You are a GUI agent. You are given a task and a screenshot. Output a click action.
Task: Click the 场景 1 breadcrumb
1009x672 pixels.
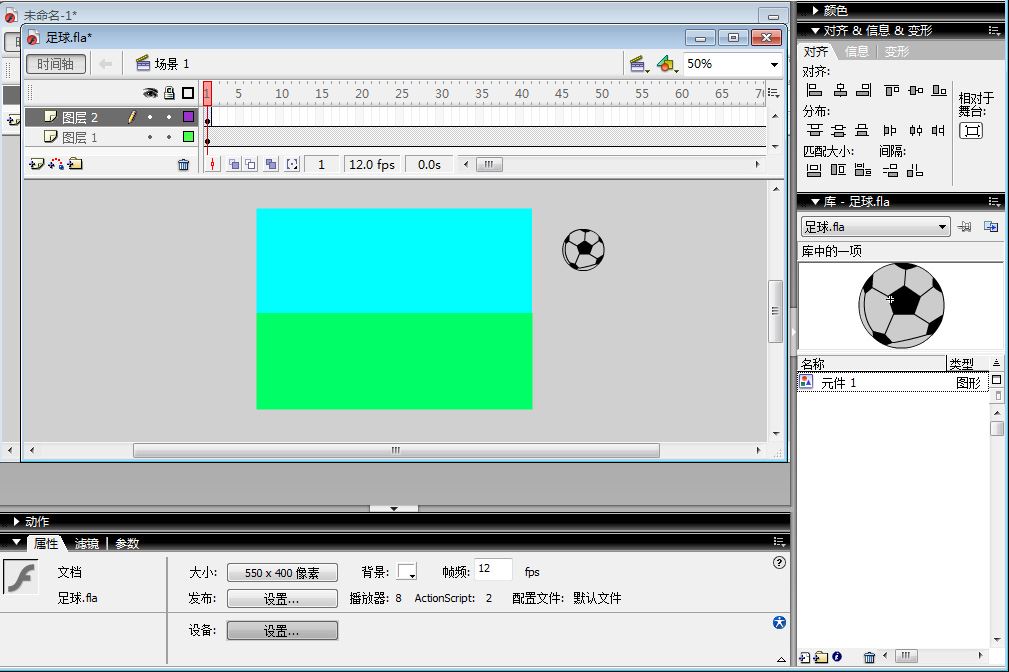tap(163, 64)
